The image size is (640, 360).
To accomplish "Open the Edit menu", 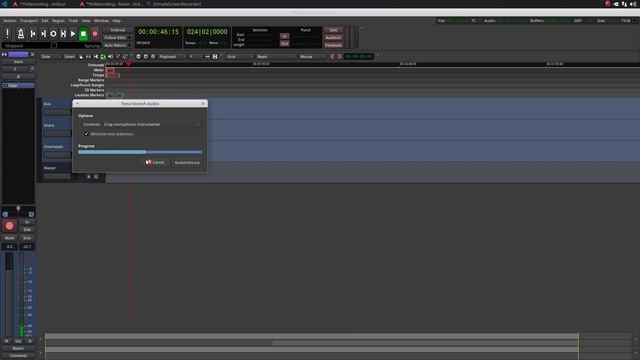I will point(45,20).
